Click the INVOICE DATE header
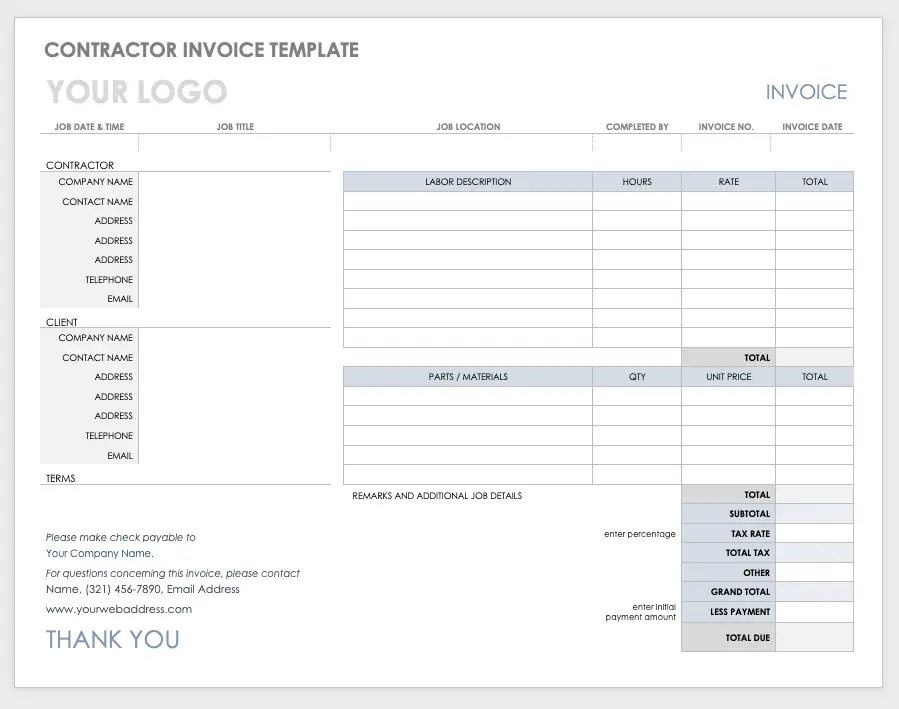Viewport: 899px width, 709px height. pos(812,127)
